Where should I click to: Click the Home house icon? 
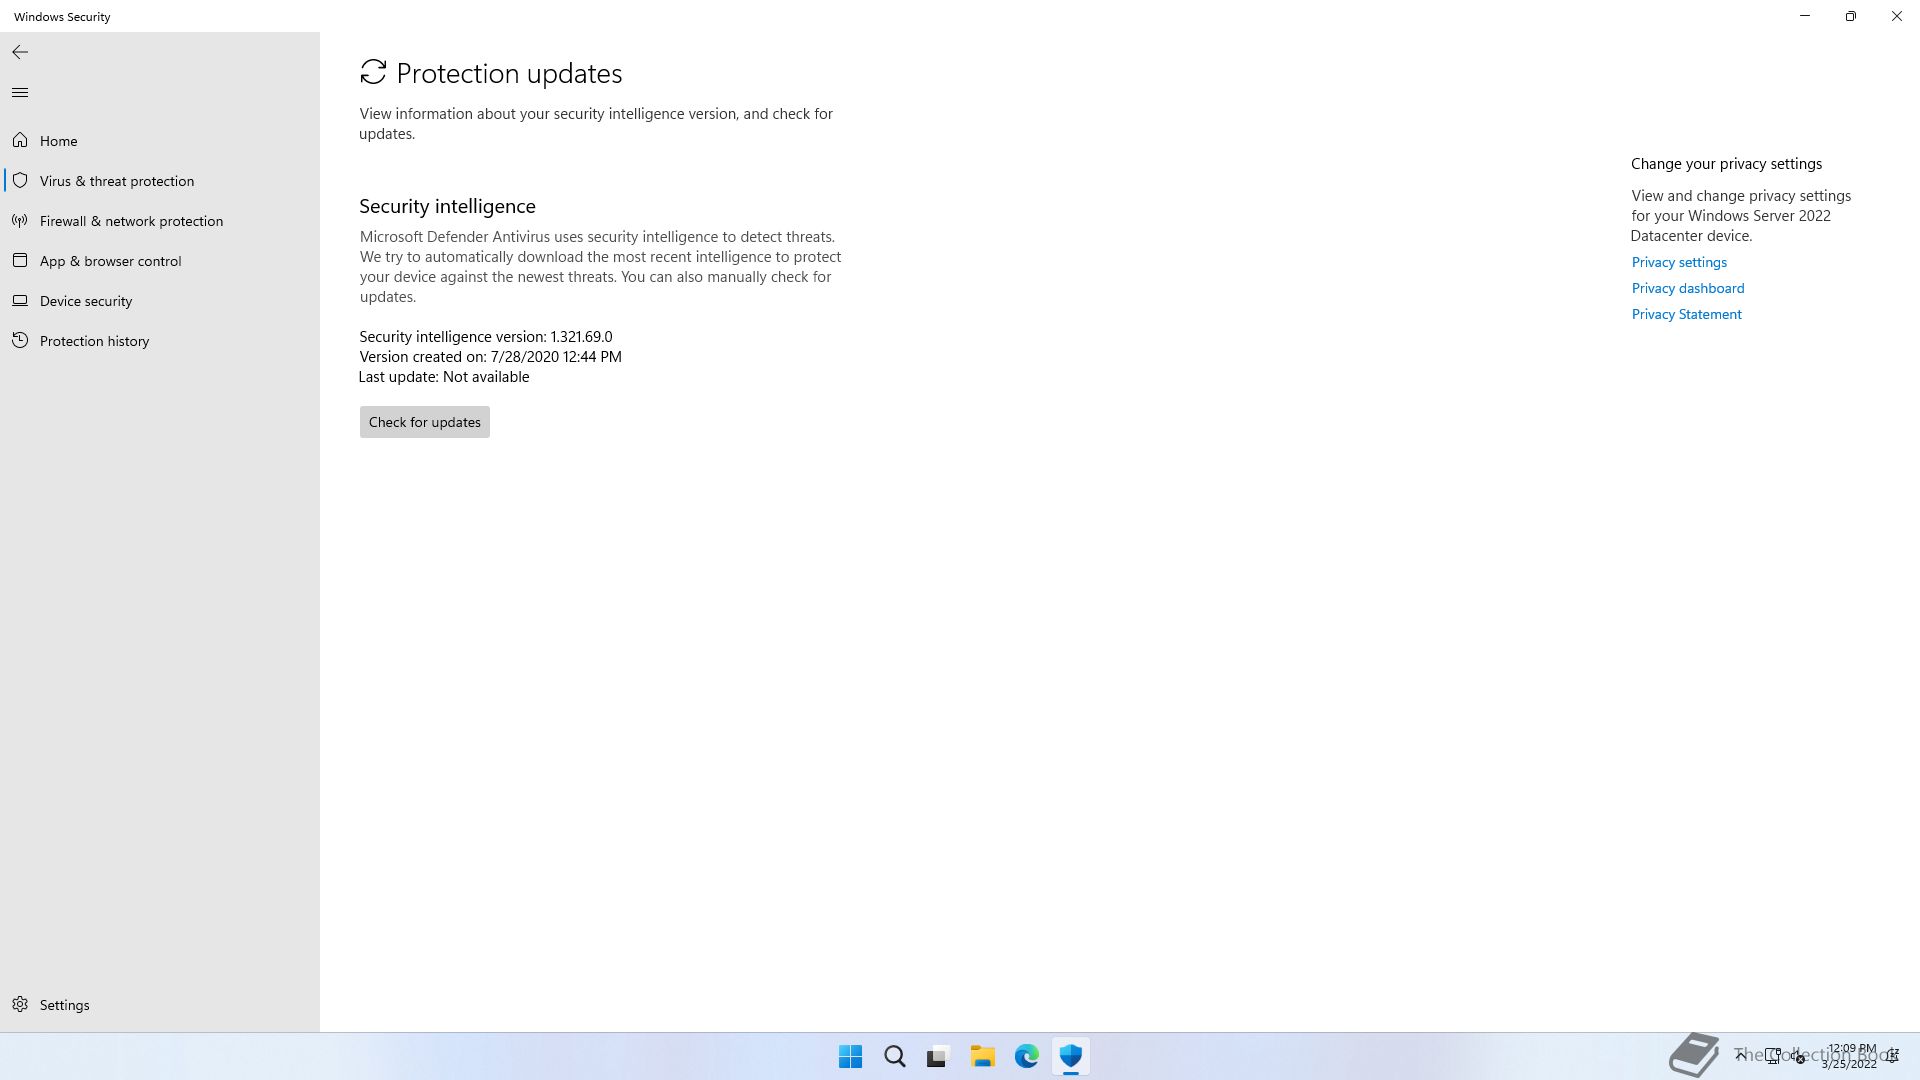click(x=20, y=141)
